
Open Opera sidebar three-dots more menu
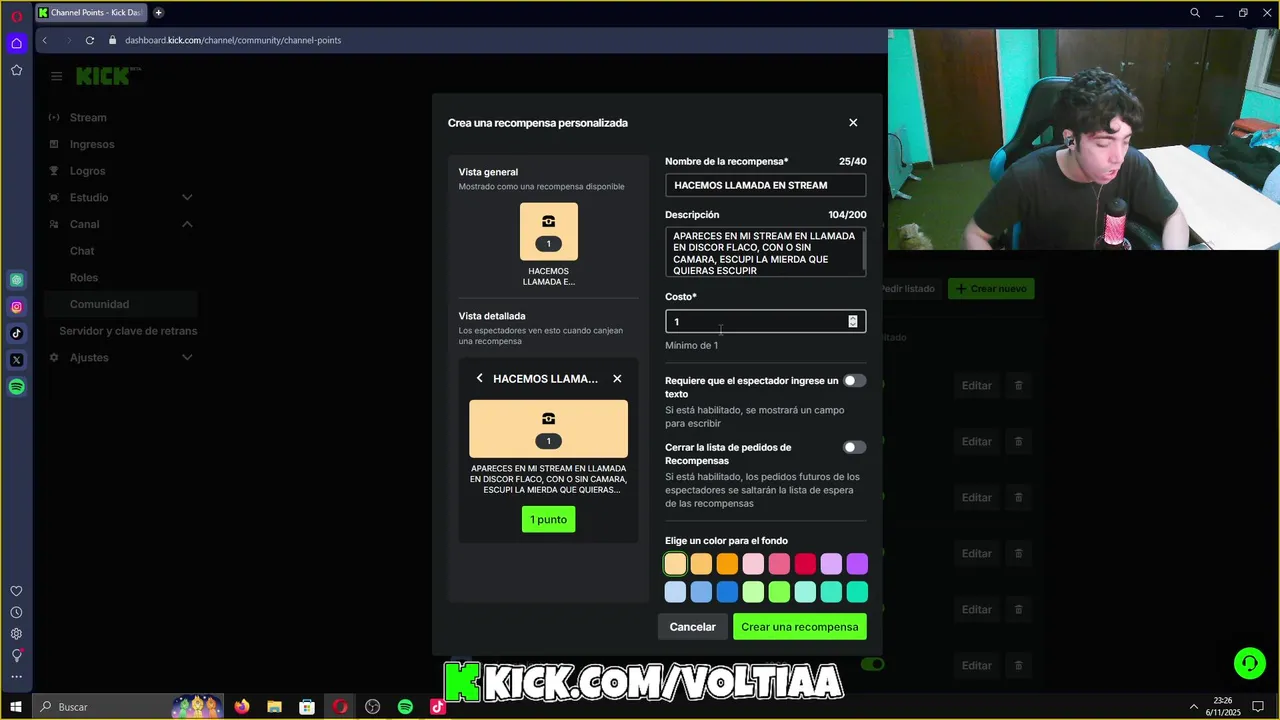coord(16,677)
